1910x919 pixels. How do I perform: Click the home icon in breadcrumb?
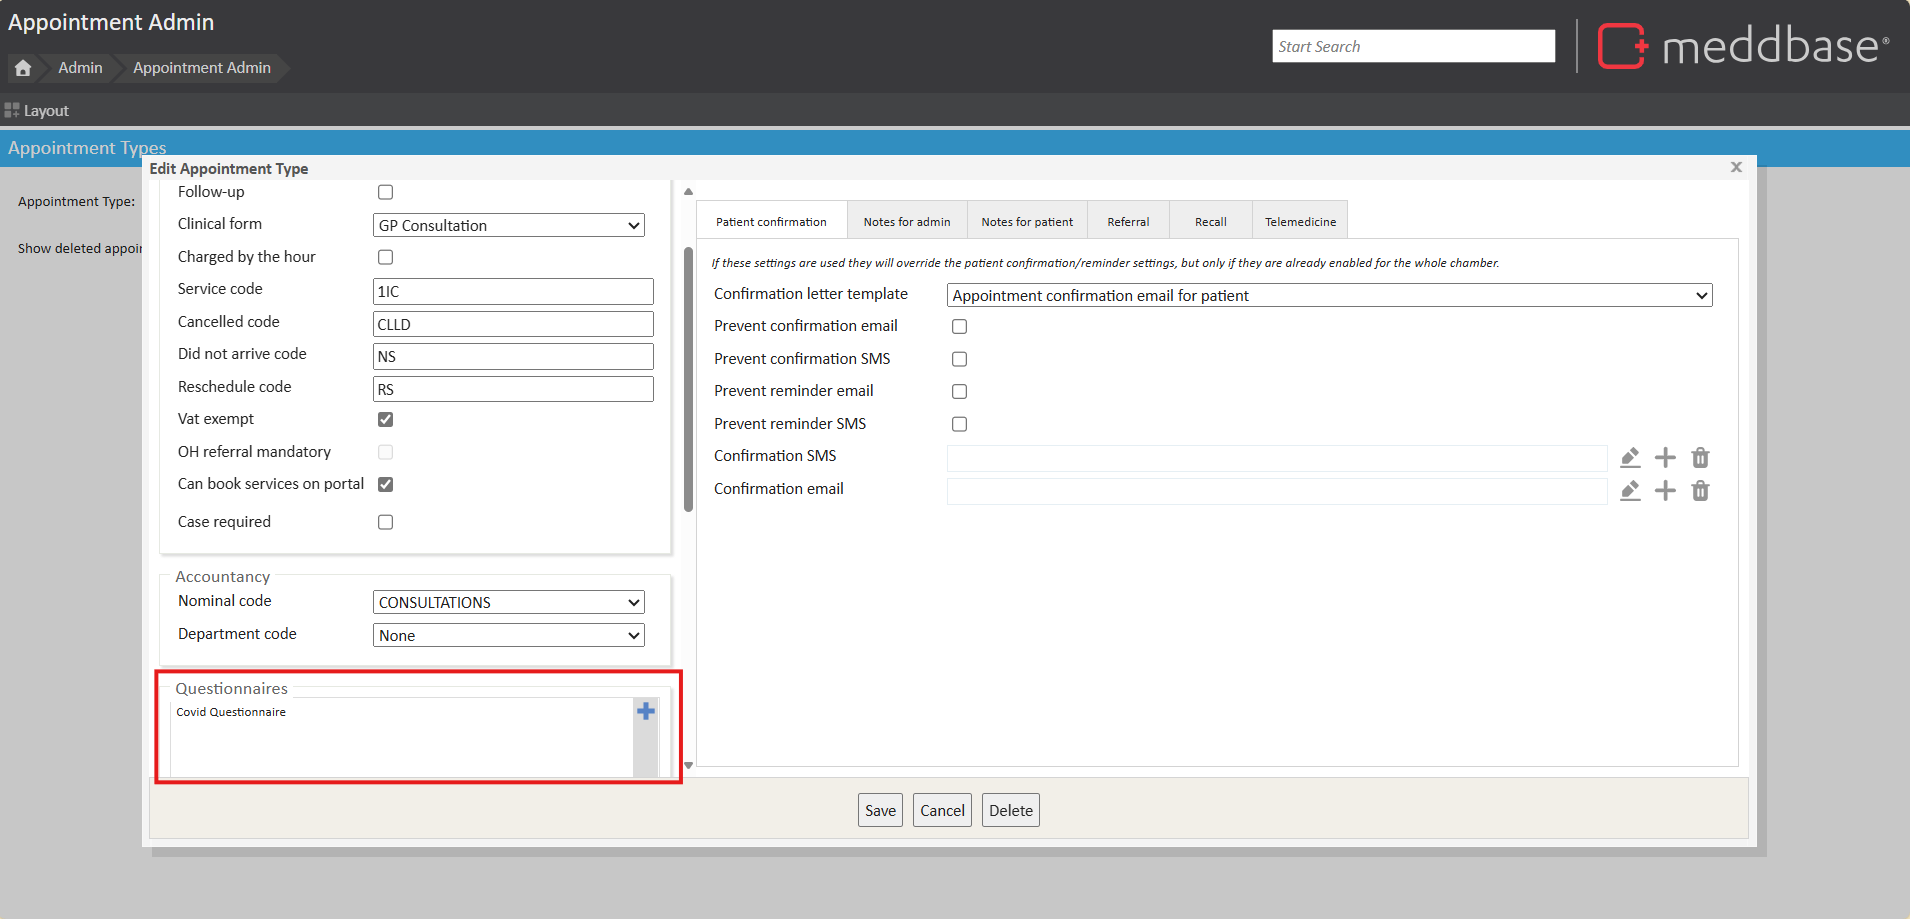click(x=23, y=68)
